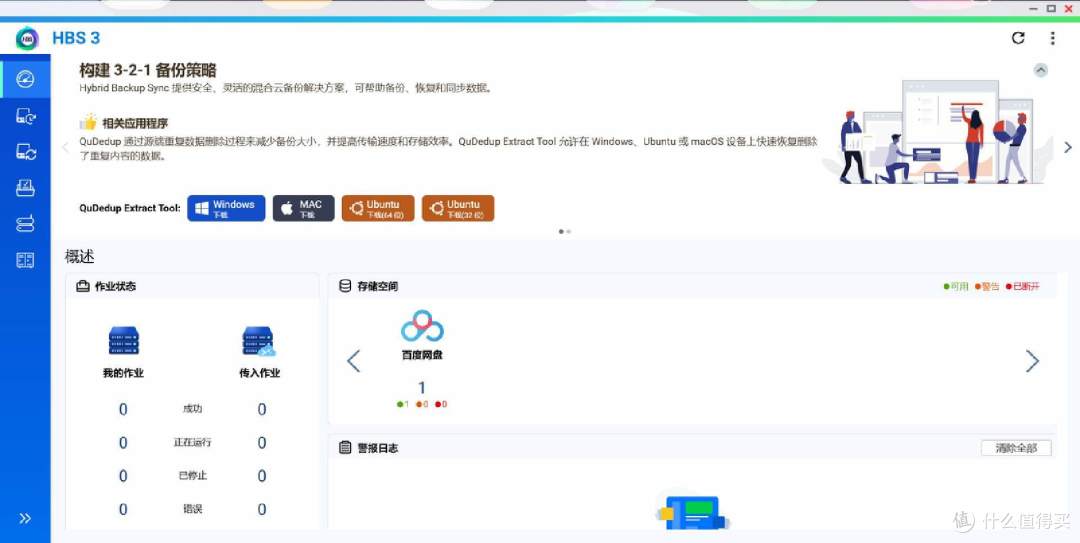Click 传入作业 success count 0
Viewport: 1080px width, 543px height.
262,409
